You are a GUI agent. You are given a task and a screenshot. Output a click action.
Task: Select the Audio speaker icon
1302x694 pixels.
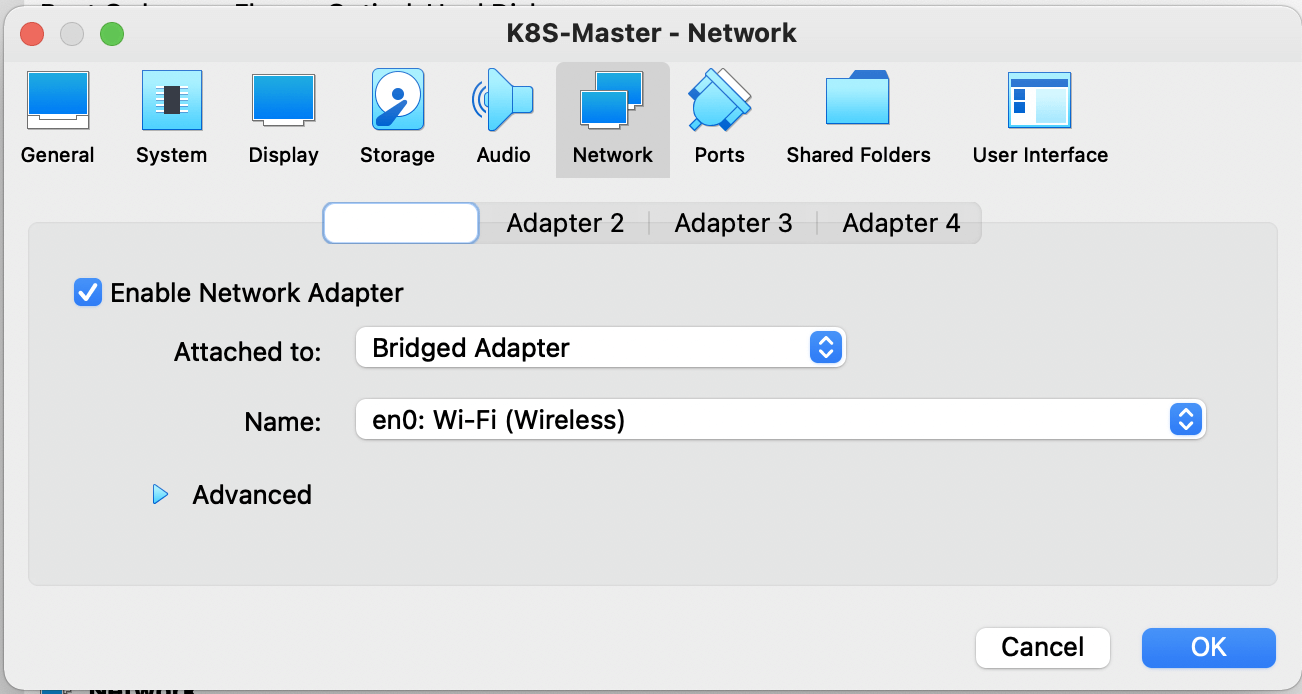click(503, 101)
